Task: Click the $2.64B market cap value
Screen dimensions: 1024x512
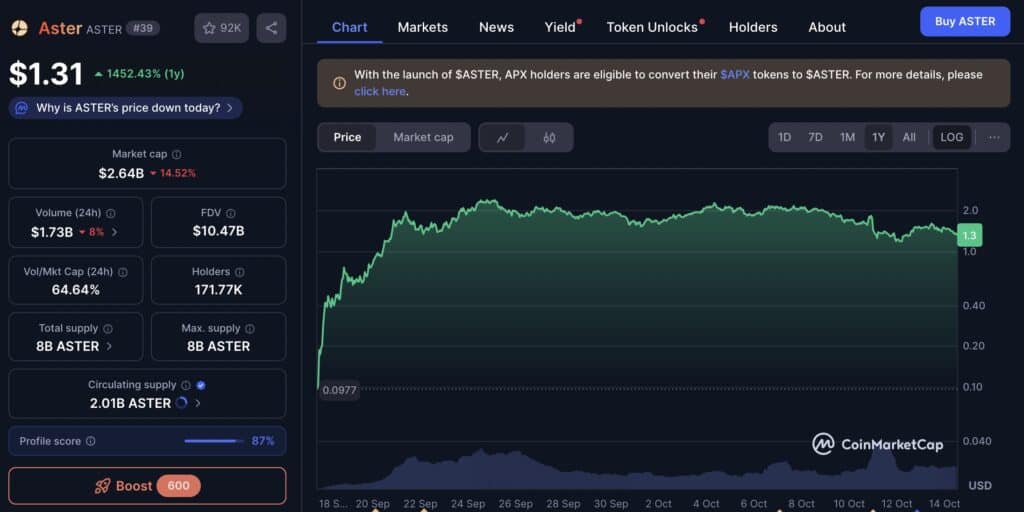Action: [121, 173]
